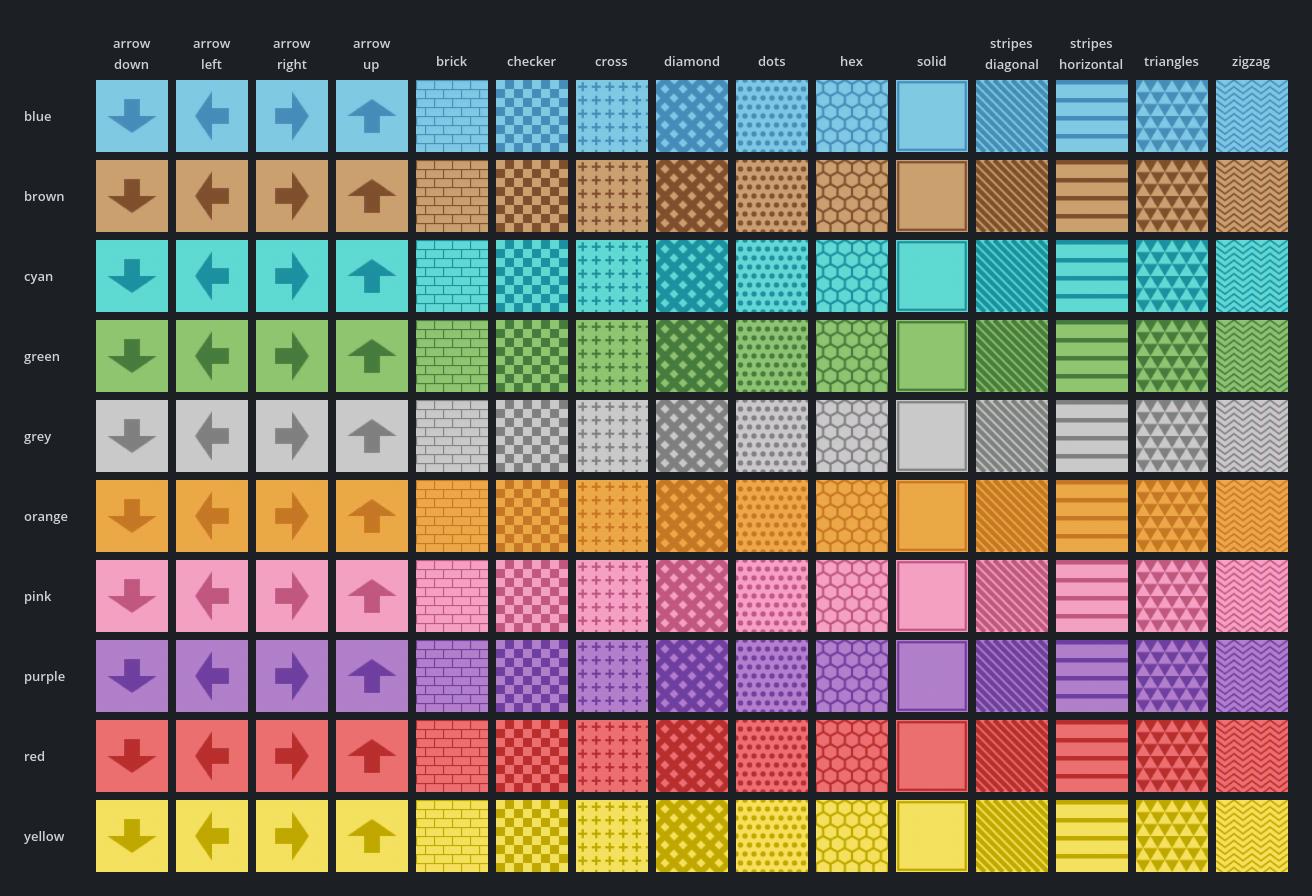Viewport: 1312px width, 896px height.
Task: Click the cyan solid swatch
Action: click(x=932, y=276)
